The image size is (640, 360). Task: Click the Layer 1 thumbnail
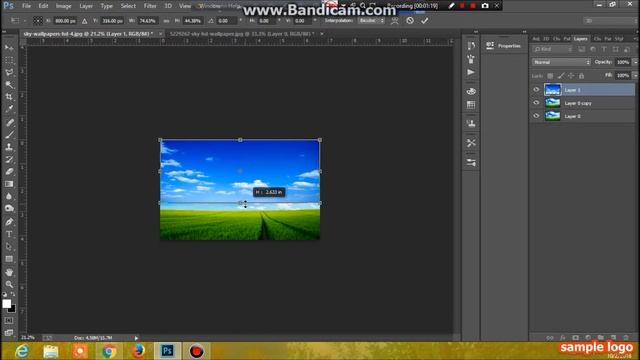click(553, 90)
